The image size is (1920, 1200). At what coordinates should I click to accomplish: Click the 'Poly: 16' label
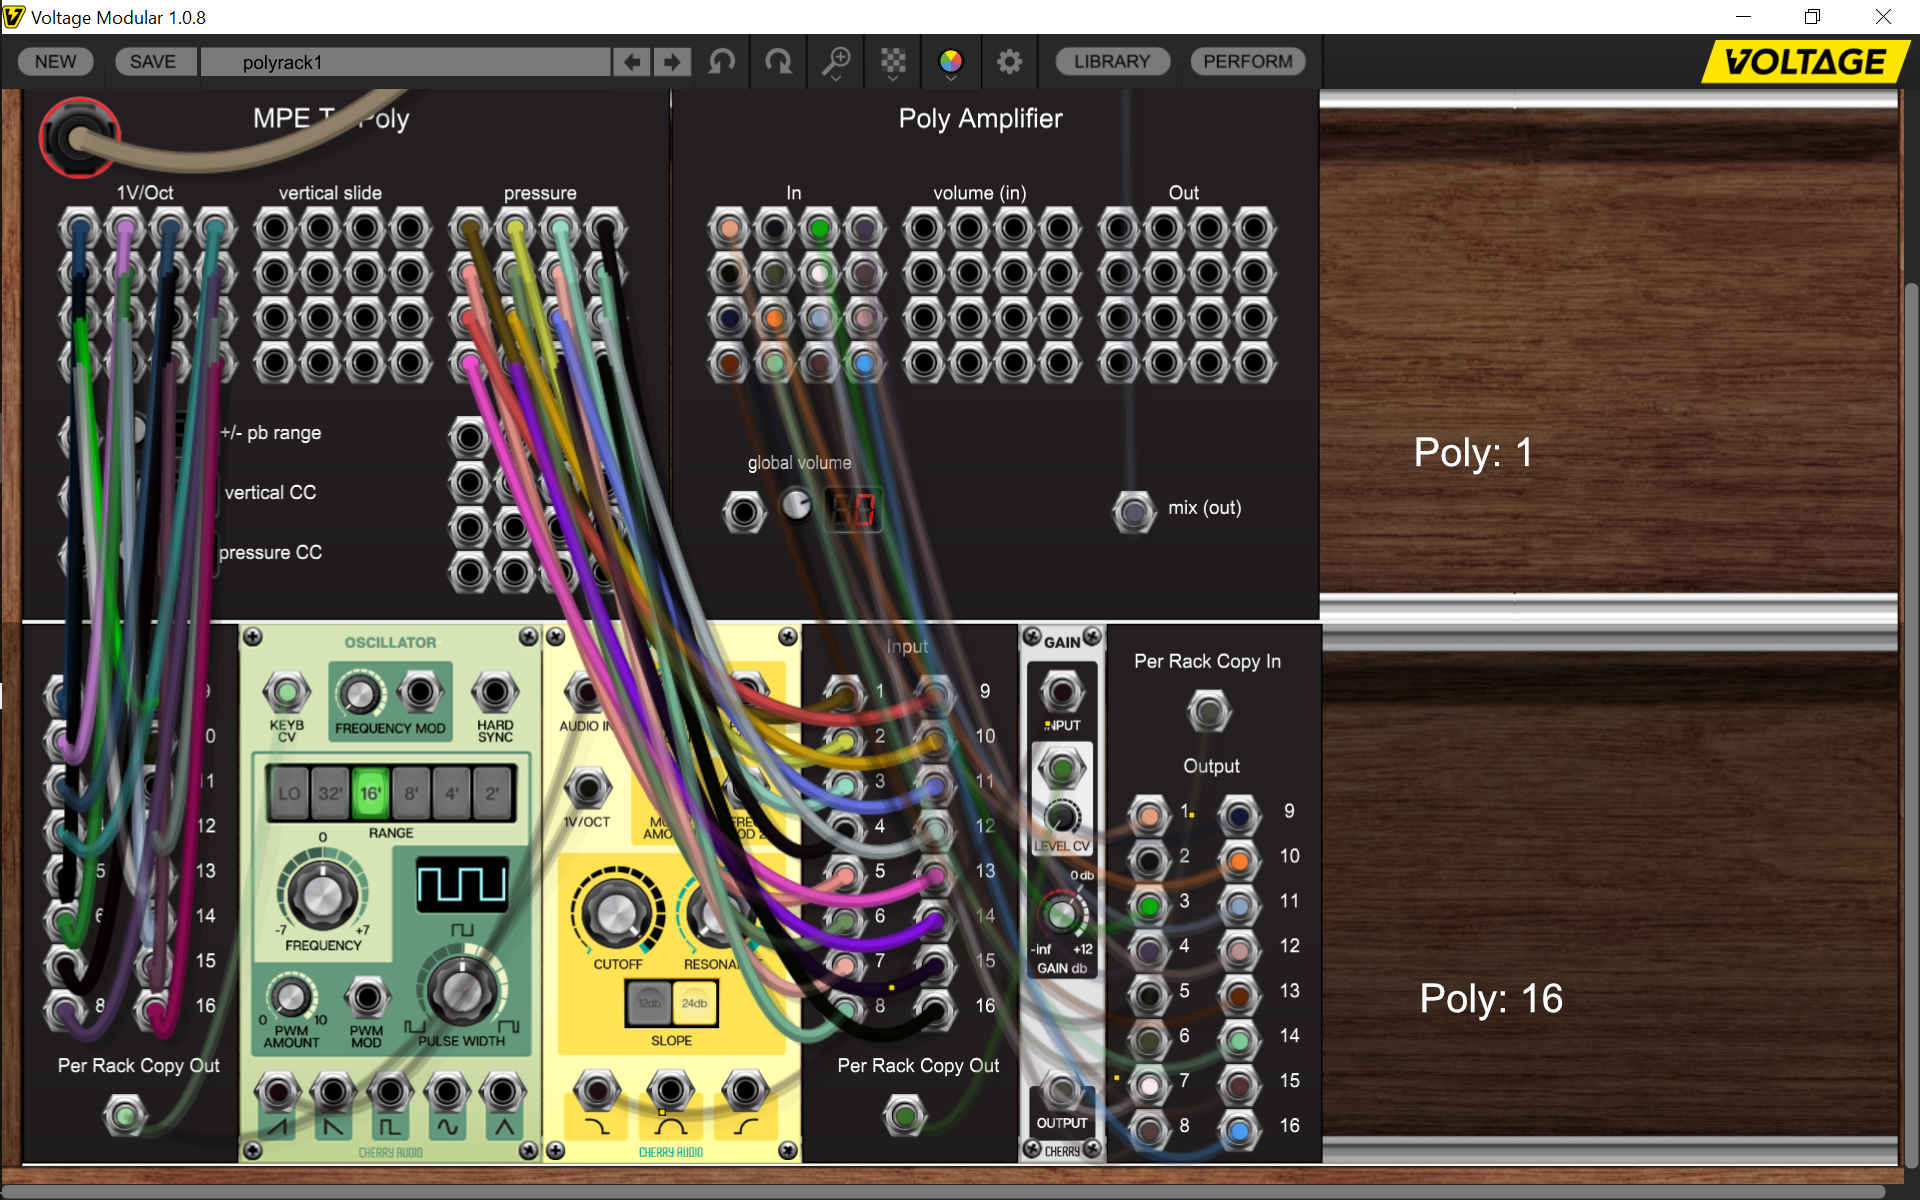tap(1490, 998)
